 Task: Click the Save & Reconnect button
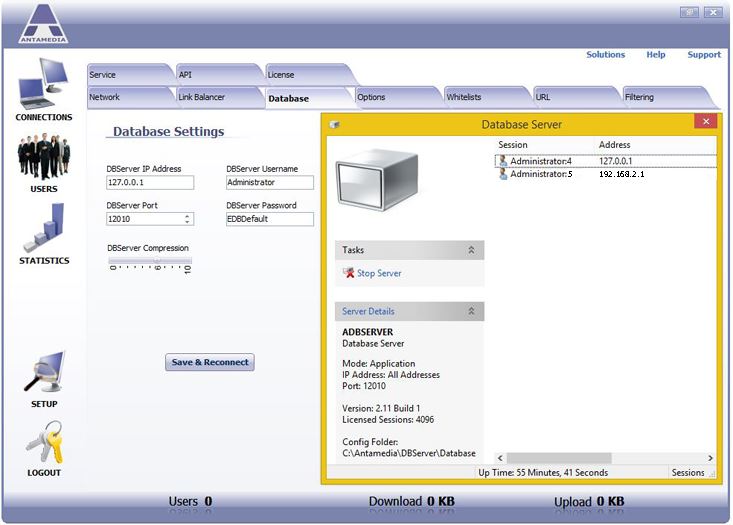[x=210, y=362]
